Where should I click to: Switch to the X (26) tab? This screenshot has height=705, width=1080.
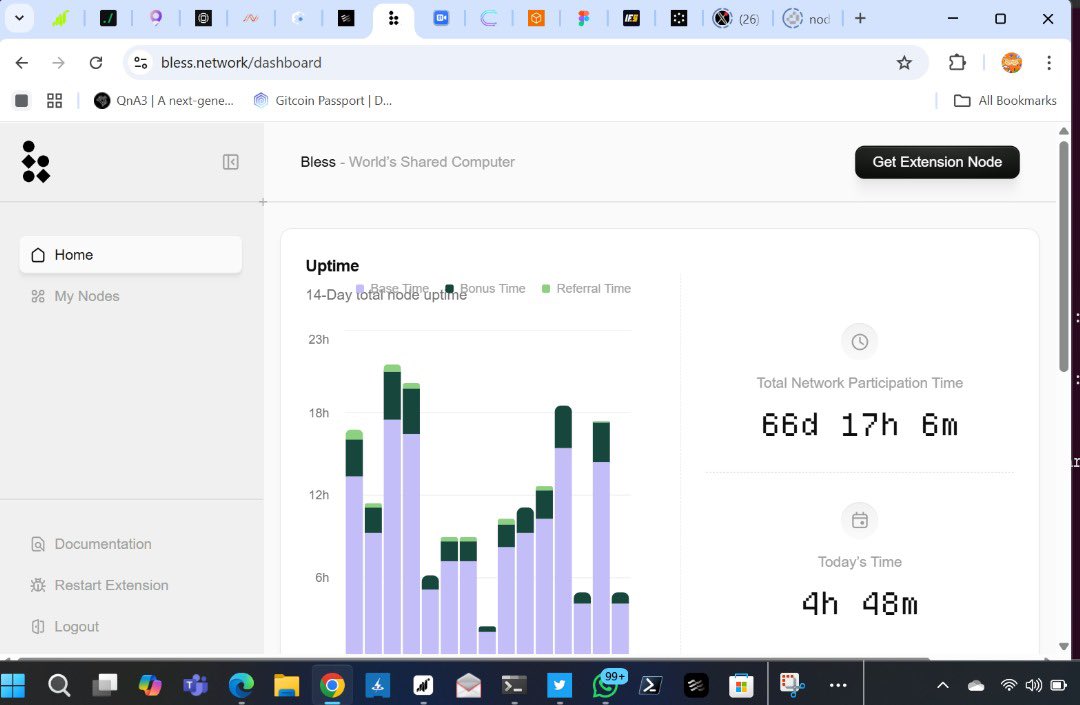point(736,19)
